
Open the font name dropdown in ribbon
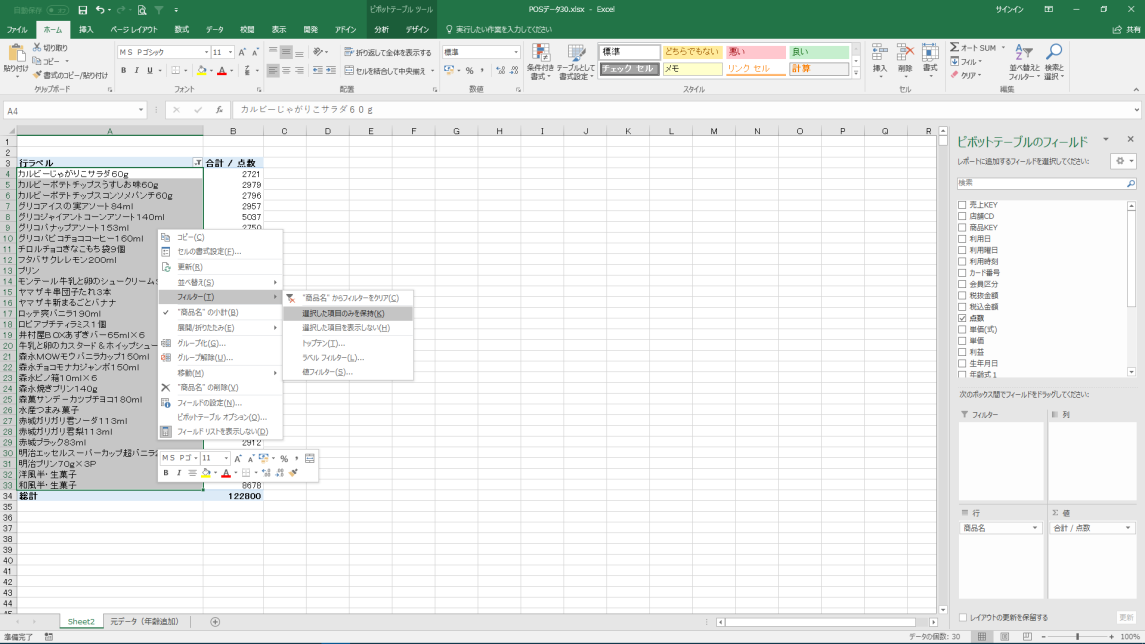point(206,53)
